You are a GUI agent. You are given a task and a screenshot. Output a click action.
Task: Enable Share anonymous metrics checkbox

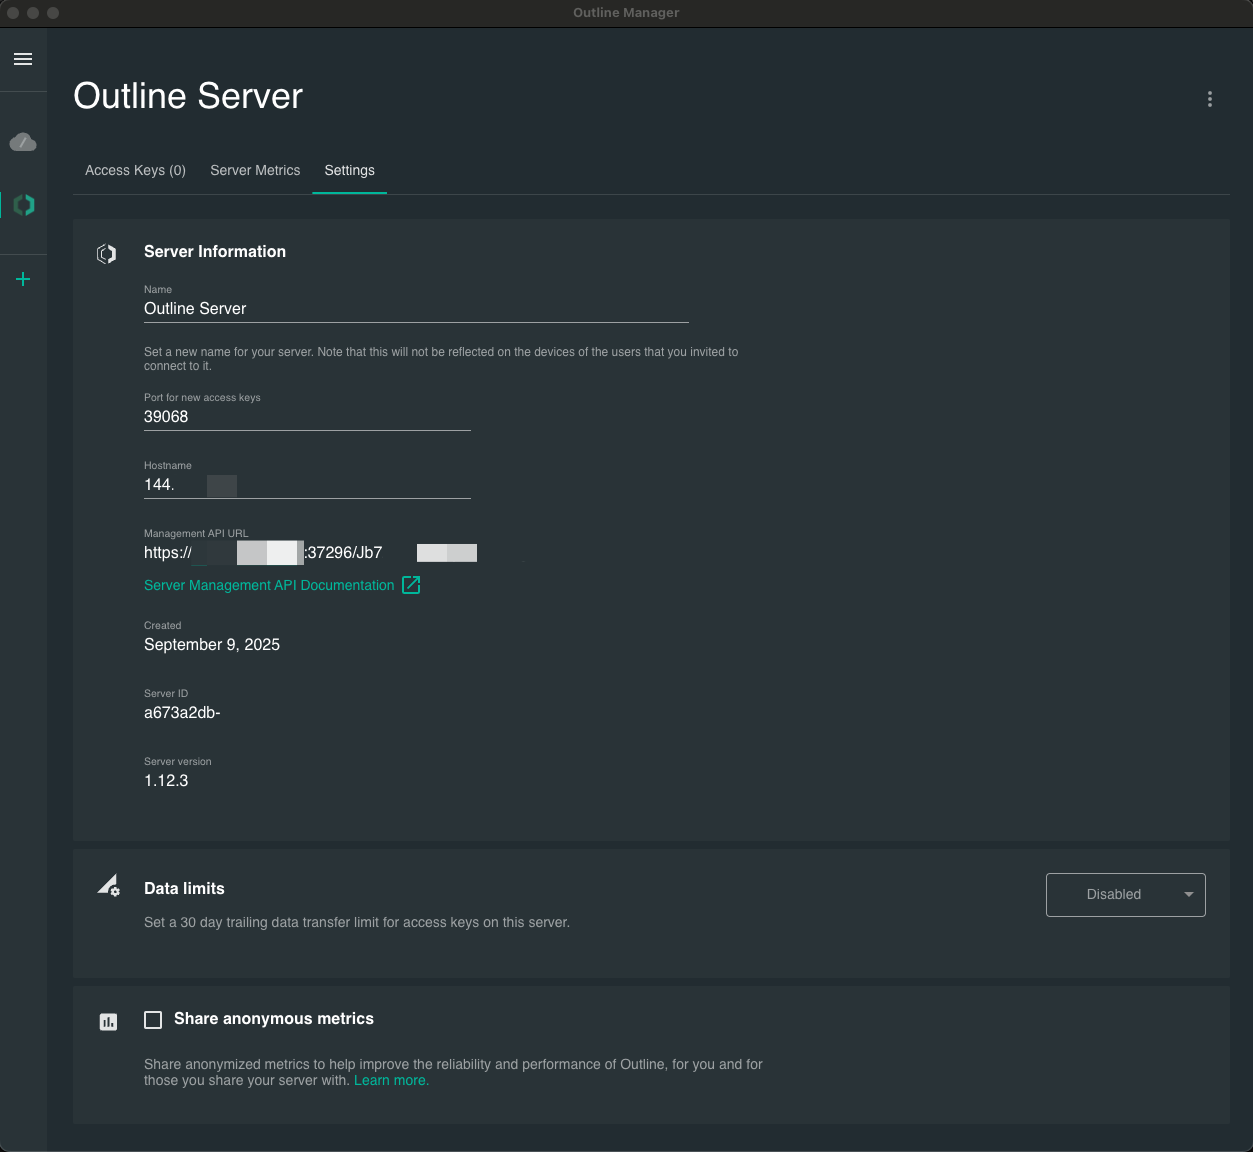tap(153, 1020)
